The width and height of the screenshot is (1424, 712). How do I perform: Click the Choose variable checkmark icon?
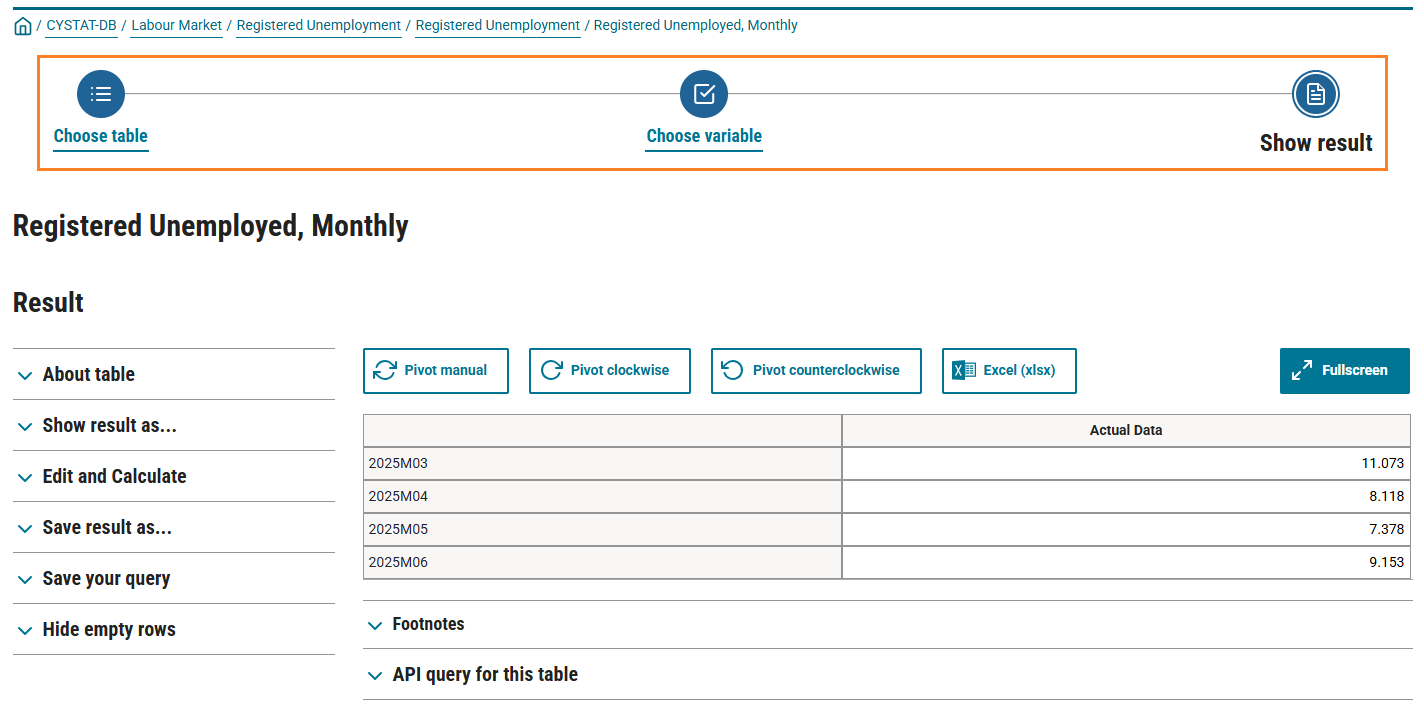coord(704,94)
